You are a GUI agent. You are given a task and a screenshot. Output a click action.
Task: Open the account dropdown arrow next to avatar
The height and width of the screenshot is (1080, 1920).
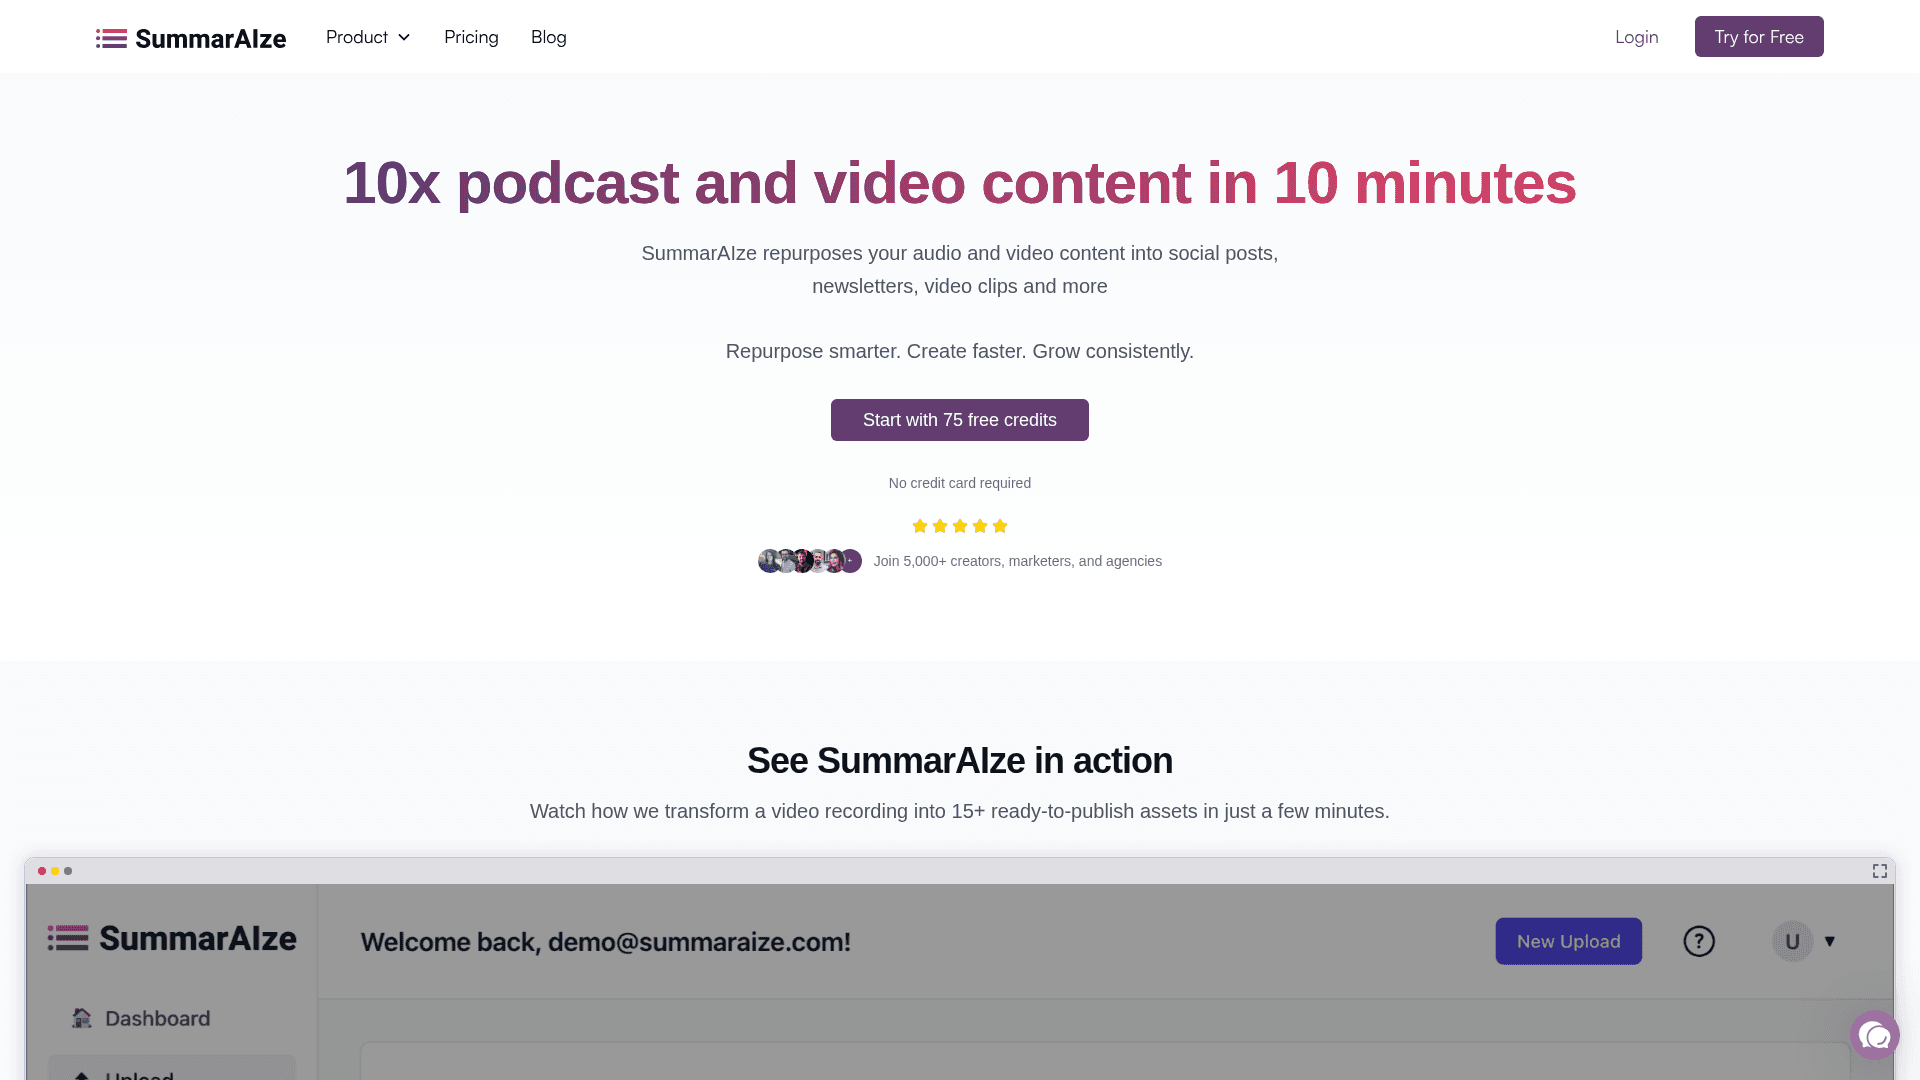click(x=1830, y=941)
